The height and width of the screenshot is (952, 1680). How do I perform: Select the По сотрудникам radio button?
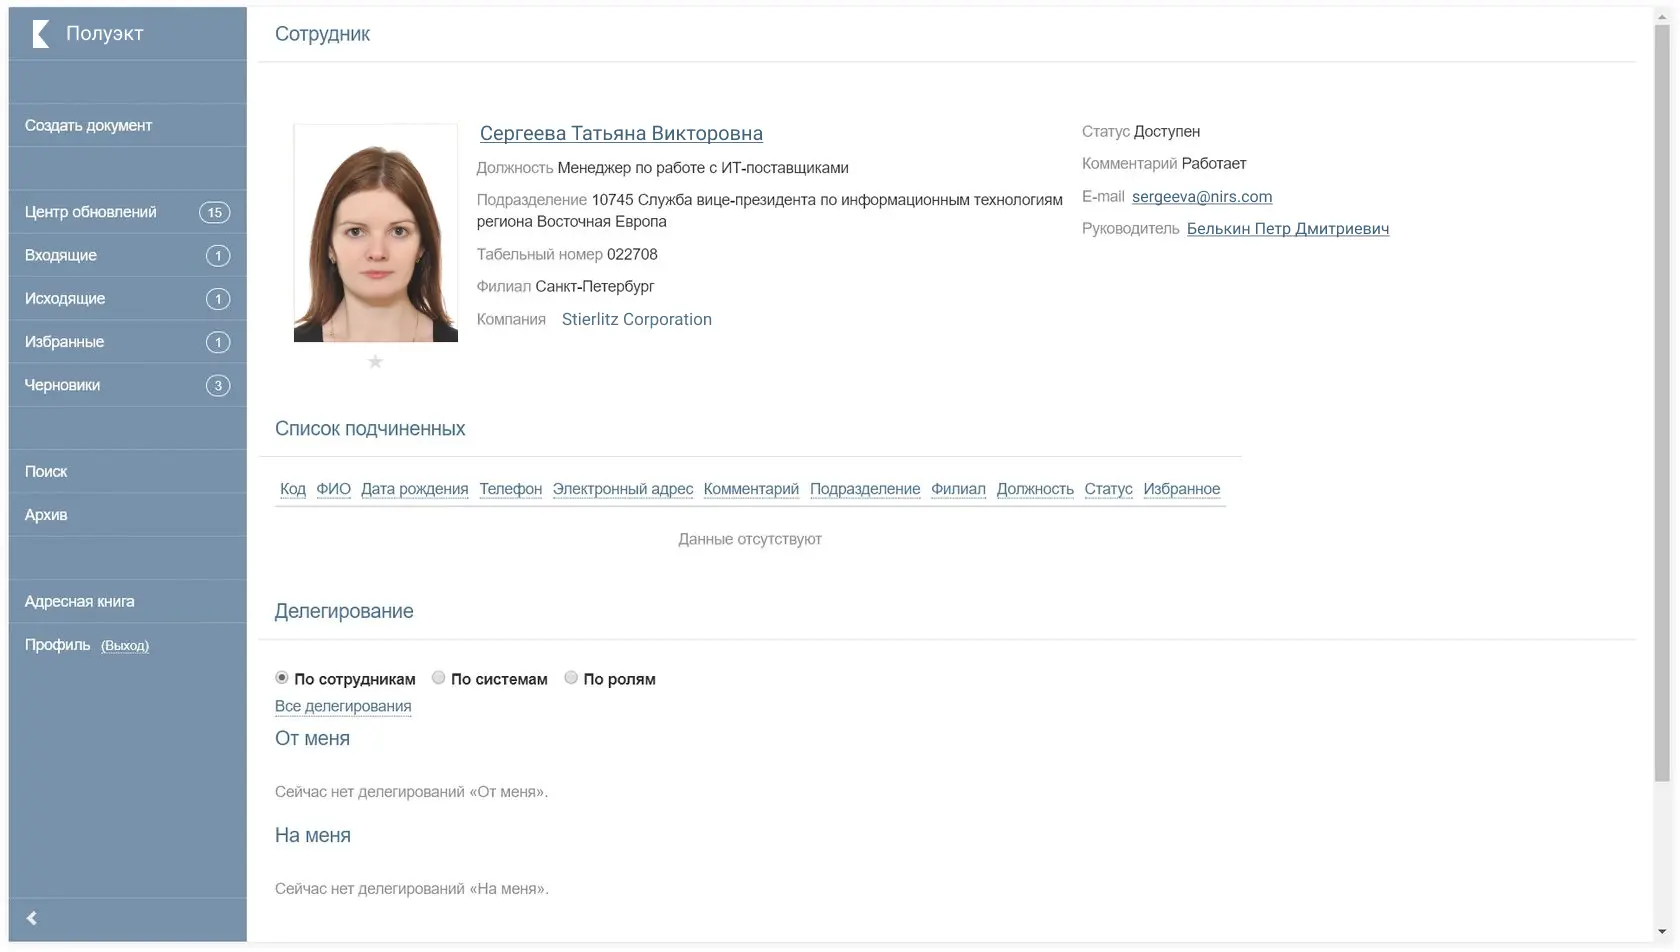point(282,678)
